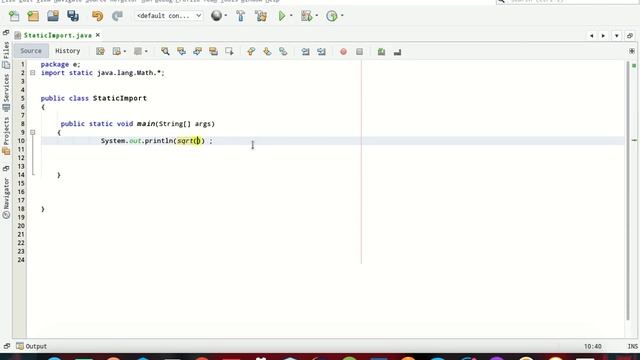
Task: Run the project with the green arrow
Action: click(282, 16)
